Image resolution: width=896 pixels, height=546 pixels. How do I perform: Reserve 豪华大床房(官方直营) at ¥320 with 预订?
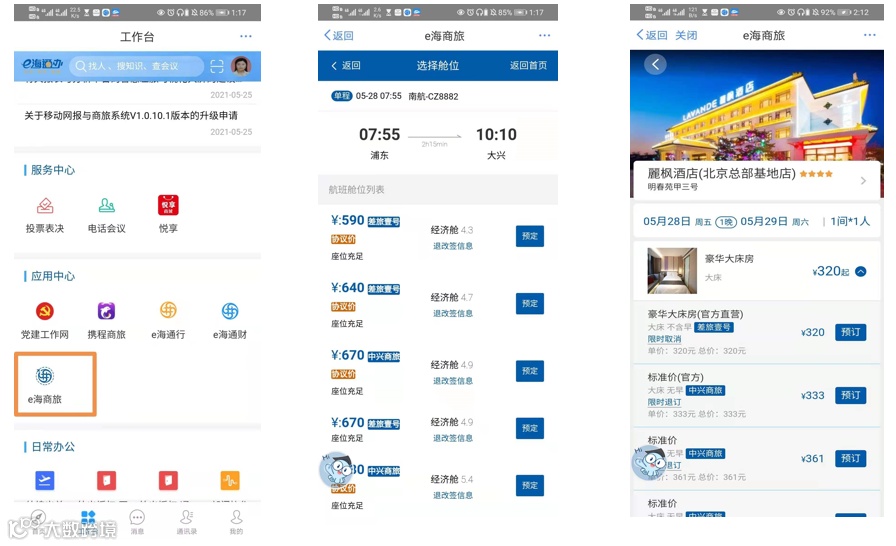click(850, 332)
